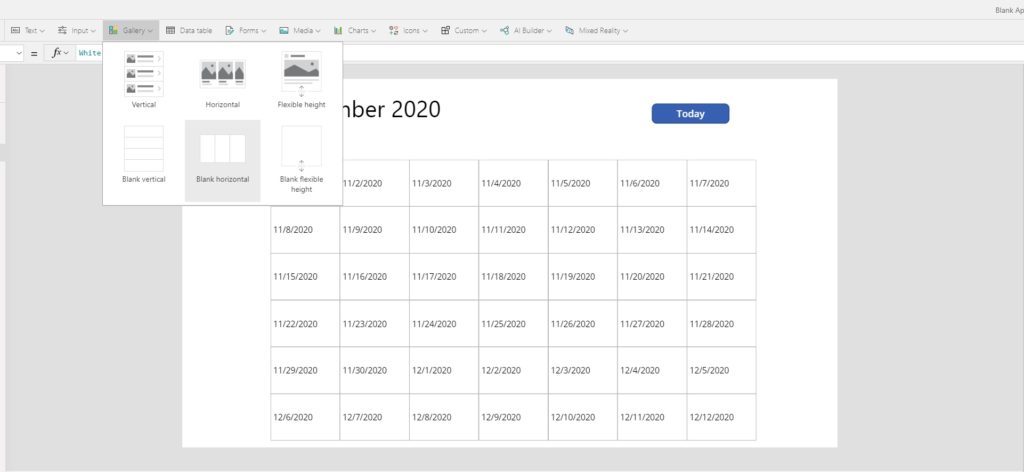Select the 11/13/2020 calendar cell
The height and width of the screenshot is (472, 1024).
(652, 230)
